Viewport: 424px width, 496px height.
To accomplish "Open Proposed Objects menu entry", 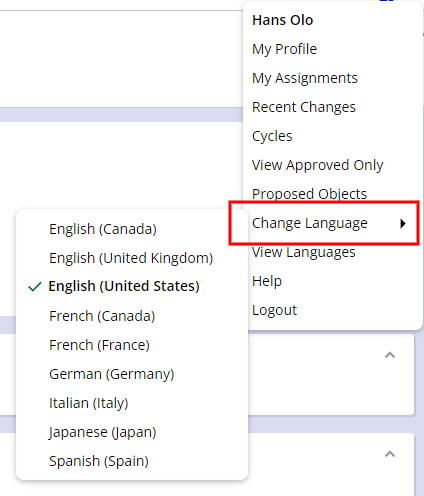I will pos(309,194).
